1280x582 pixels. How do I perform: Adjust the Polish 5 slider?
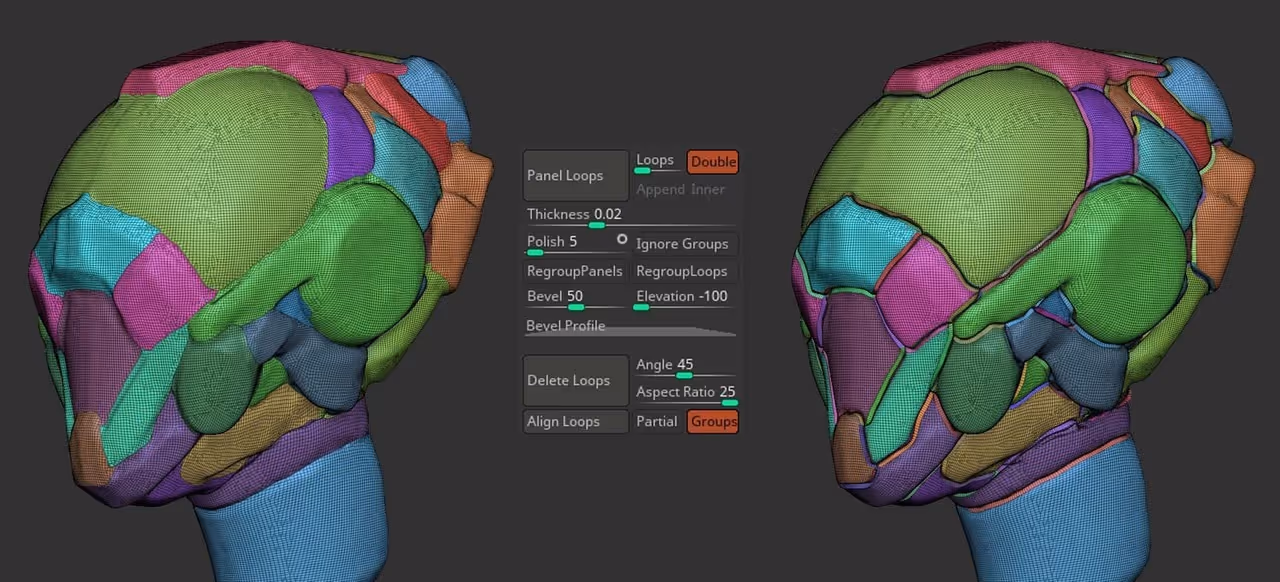pos(576,243)
